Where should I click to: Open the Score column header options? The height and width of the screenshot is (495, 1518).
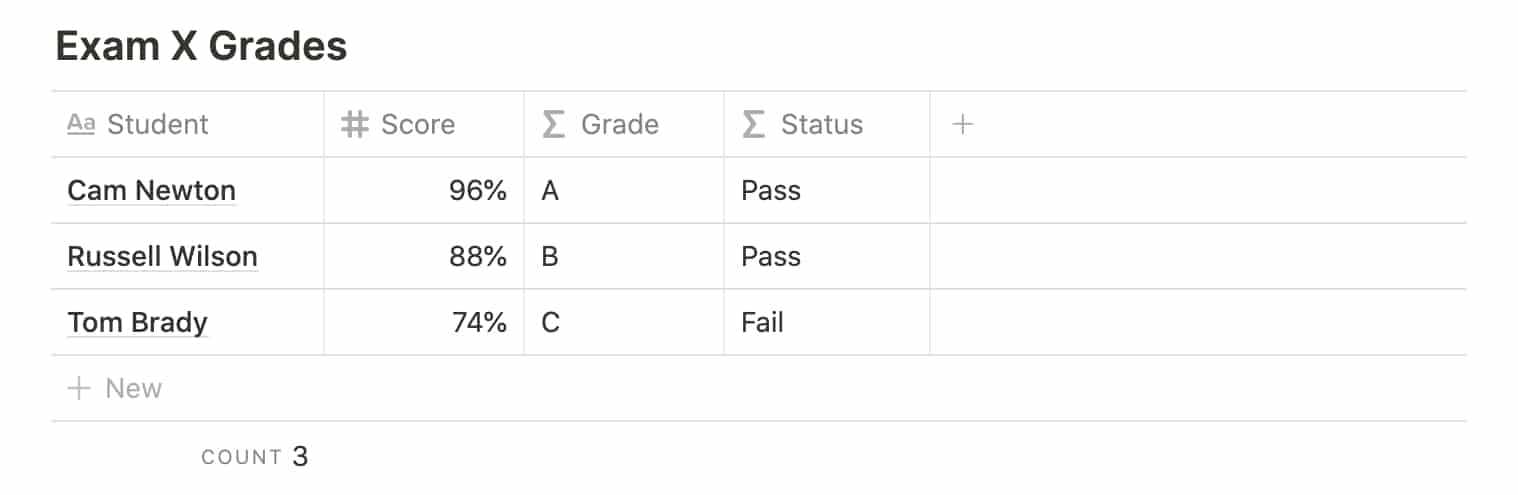click(424, 124)
